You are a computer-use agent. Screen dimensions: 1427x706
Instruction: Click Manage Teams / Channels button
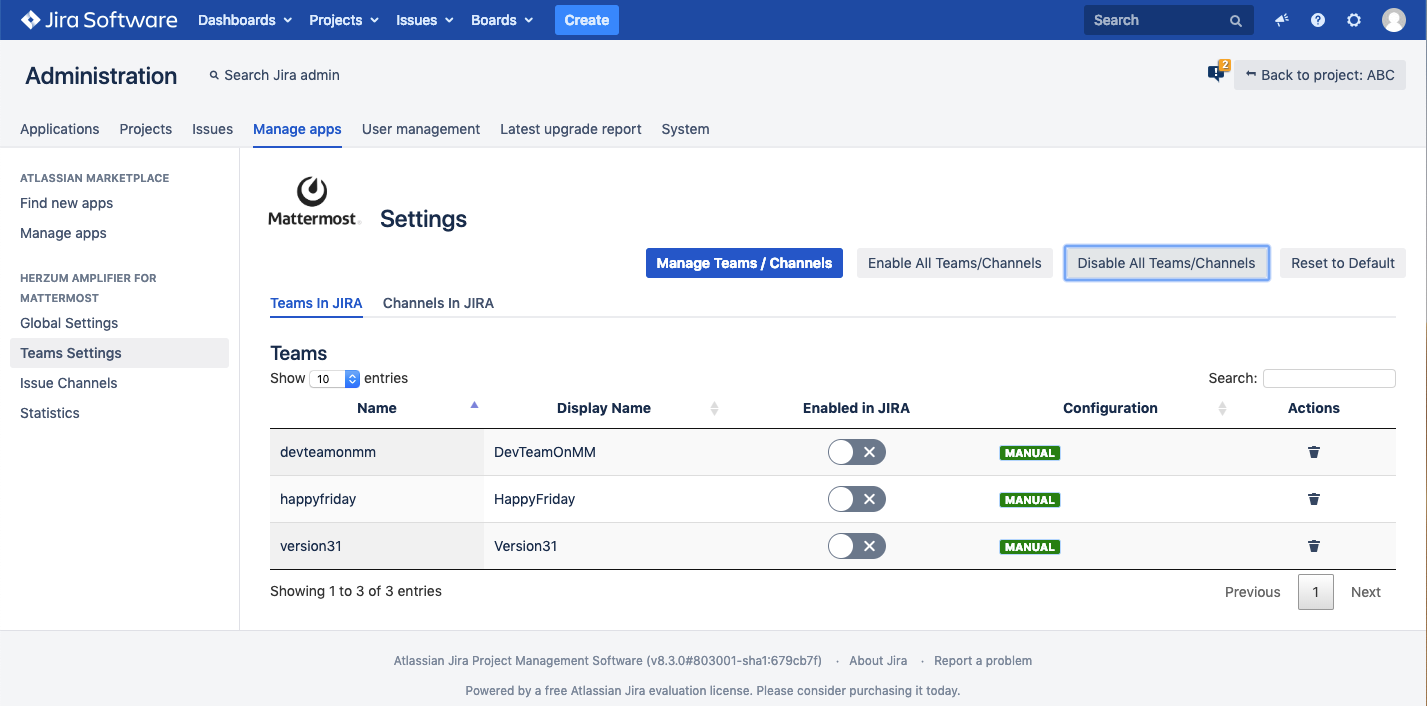[x=744, y=263]
